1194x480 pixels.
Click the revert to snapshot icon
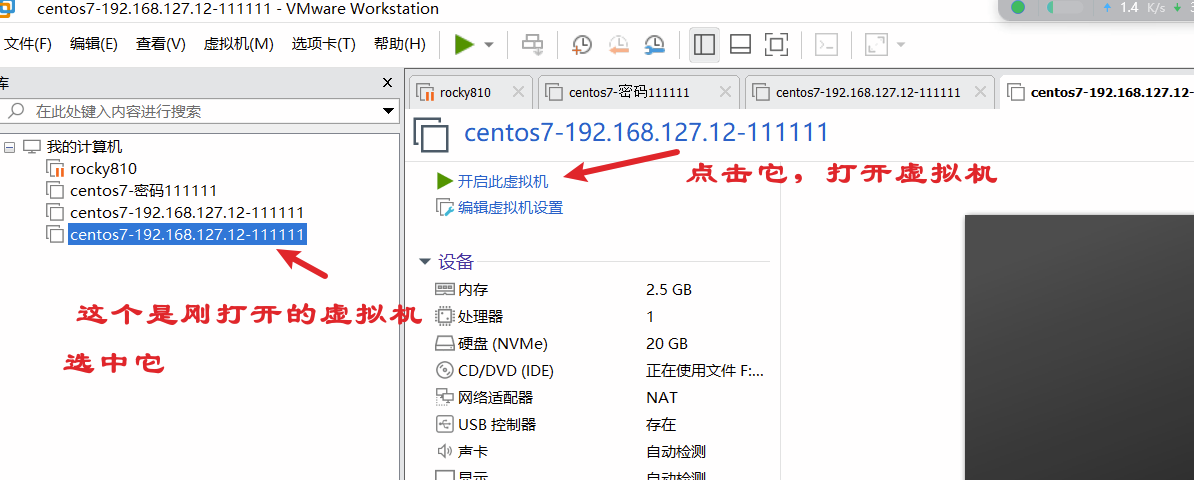[618, 45]
